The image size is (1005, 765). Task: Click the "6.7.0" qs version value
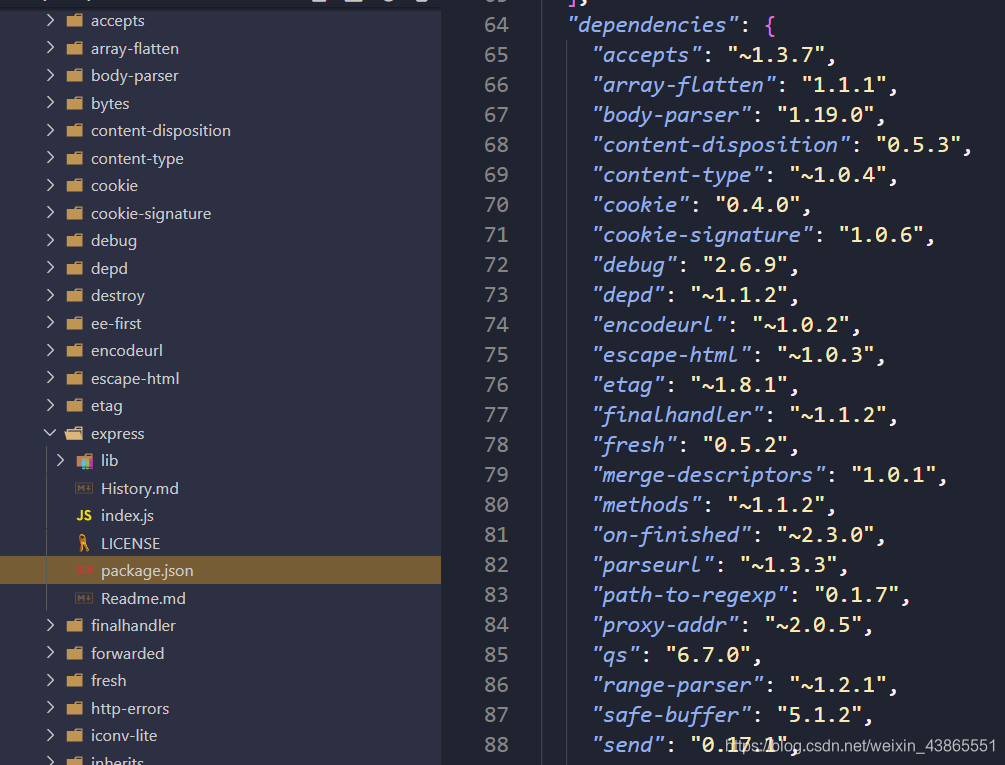pos(708,655)
